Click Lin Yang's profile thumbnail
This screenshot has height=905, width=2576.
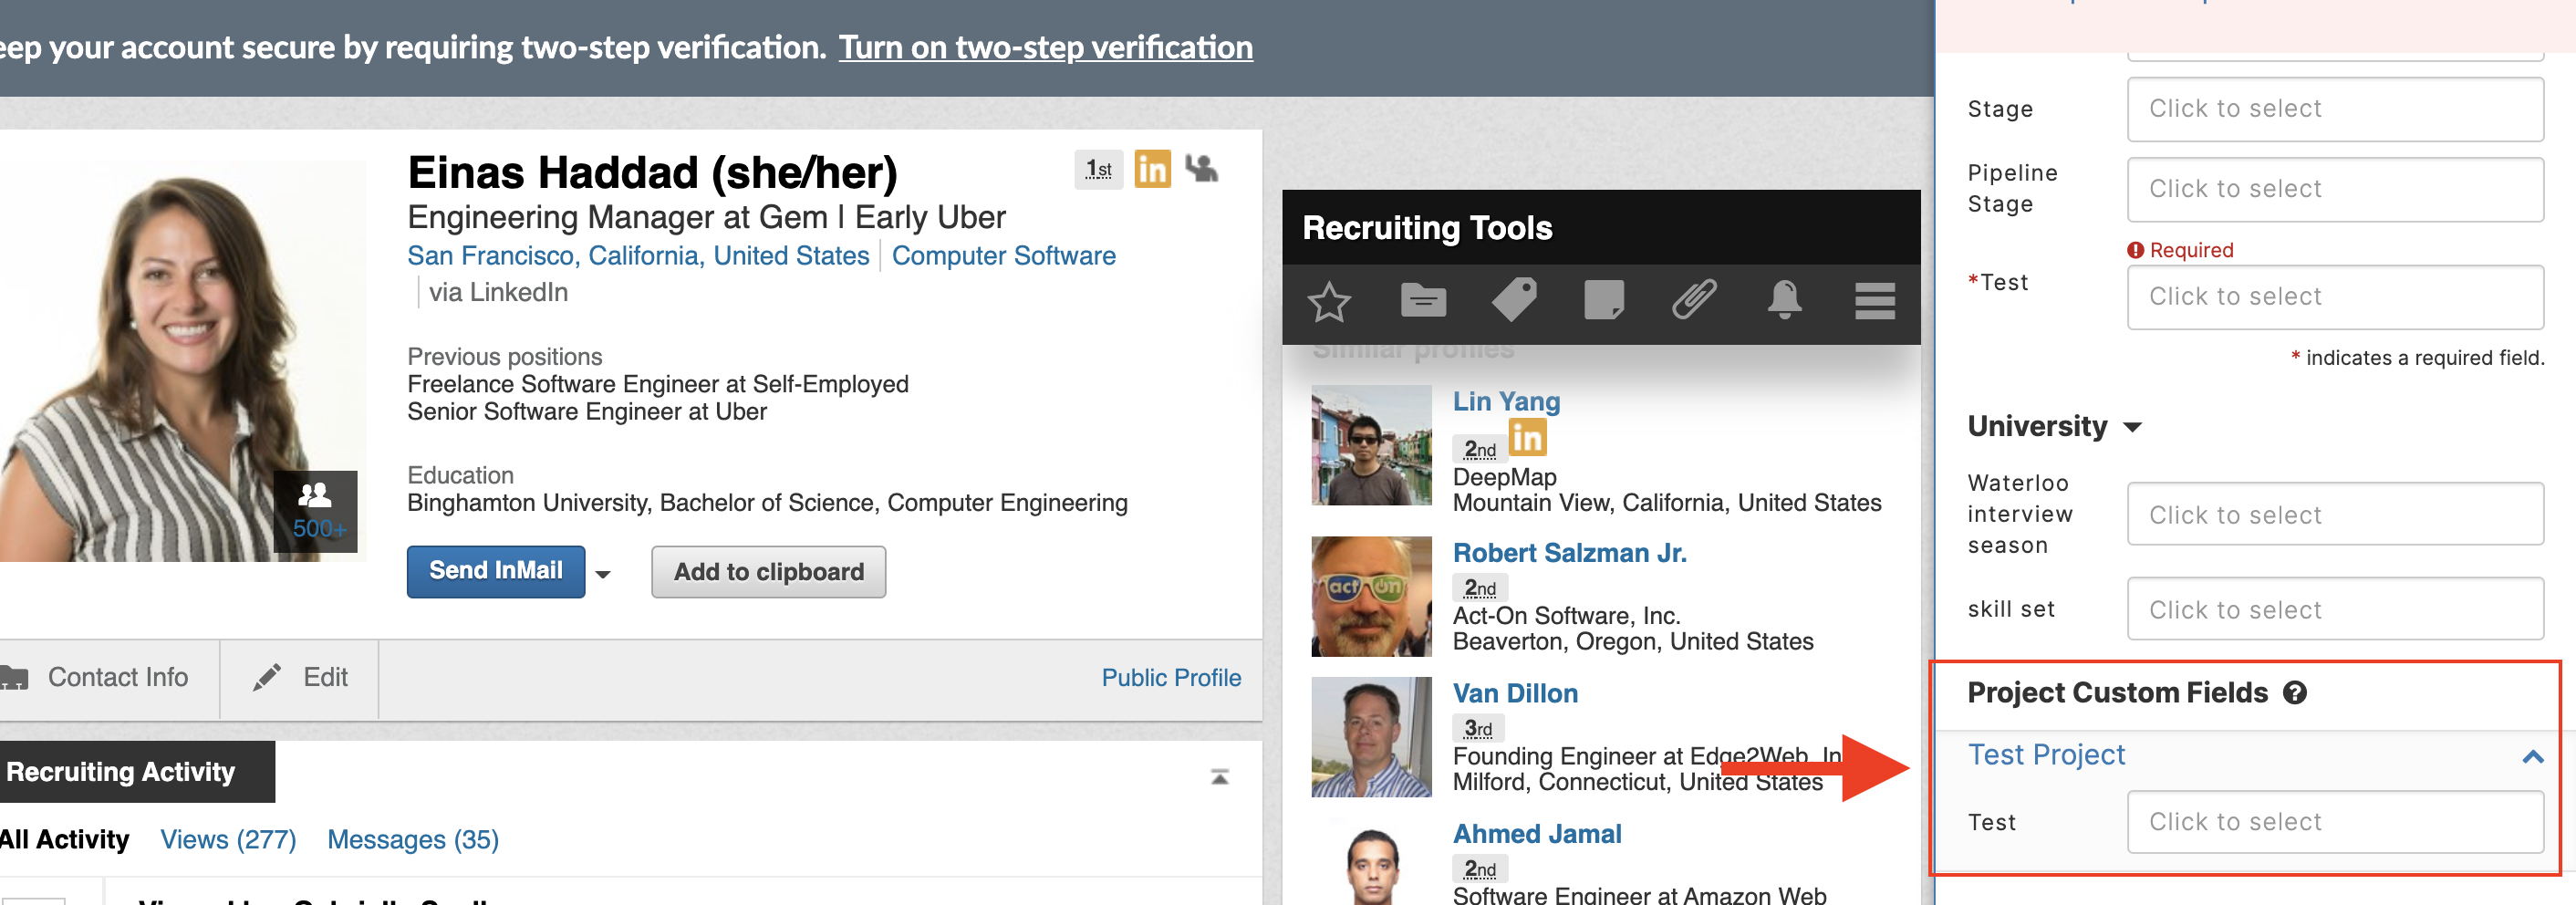(x=1371, y=446)
